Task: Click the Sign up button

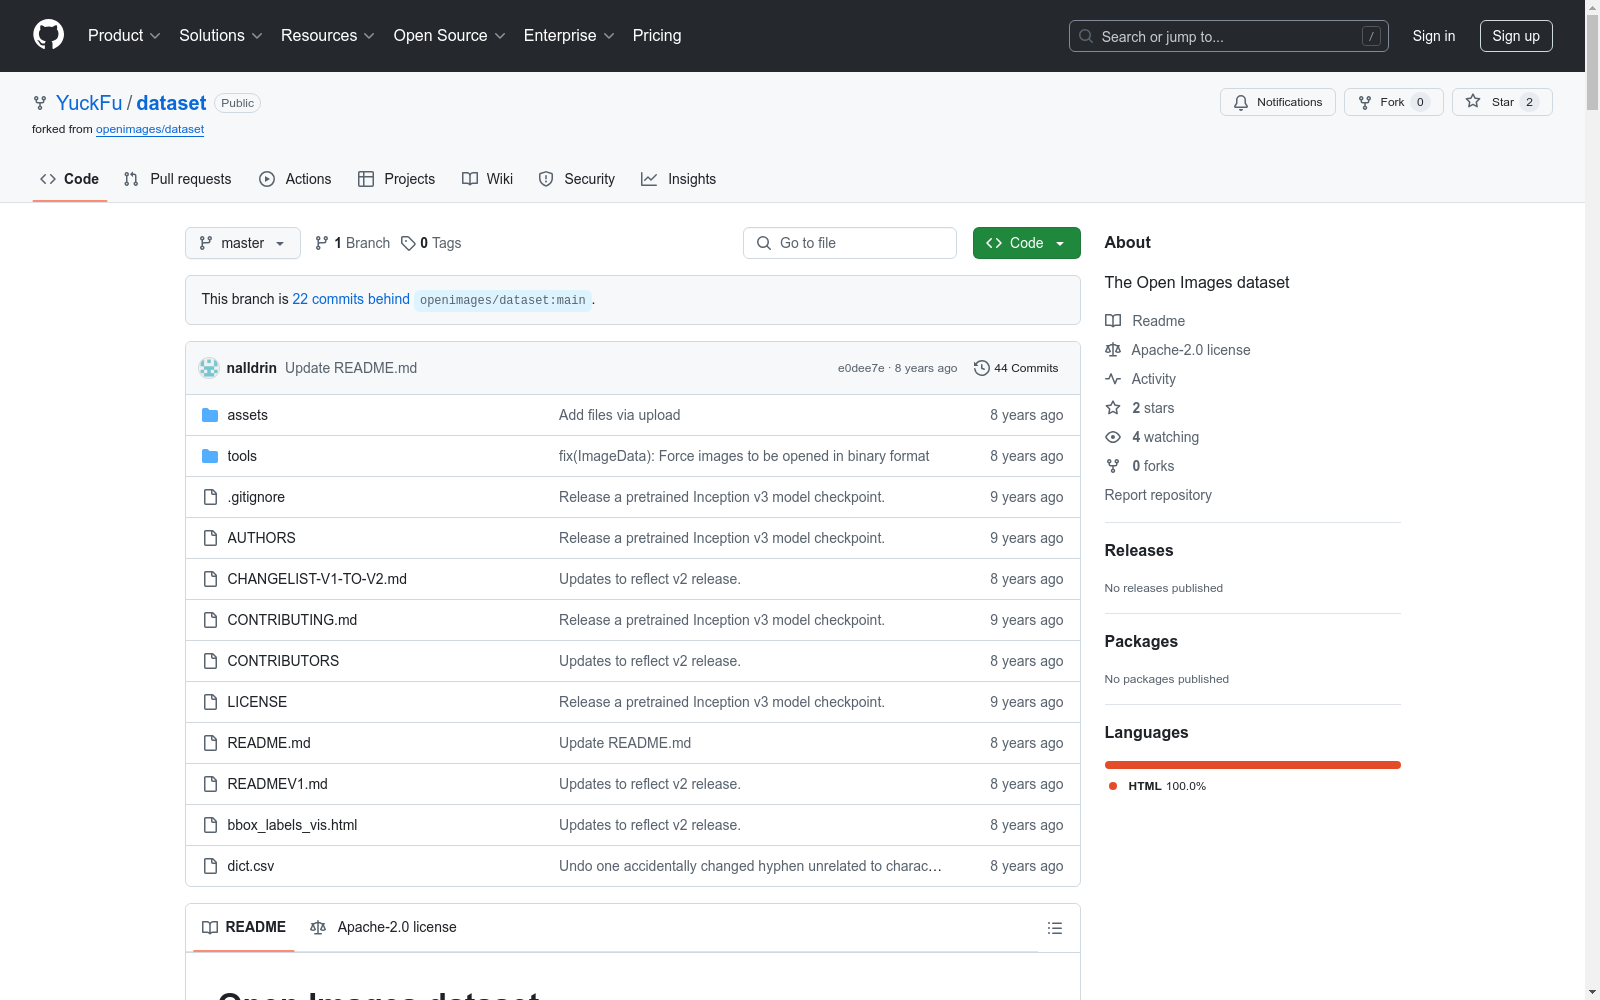Action: click(x=1516, y=36)
